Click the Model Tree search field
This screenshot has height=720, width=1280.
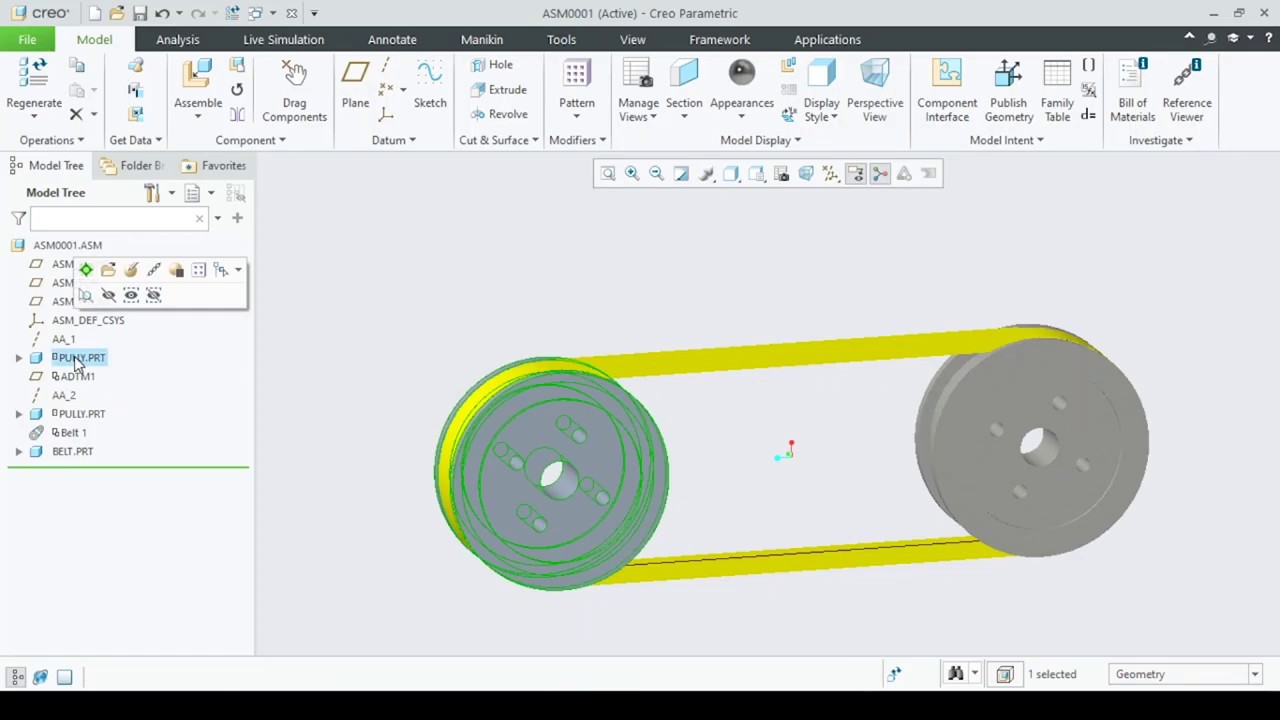click(119, 218)
